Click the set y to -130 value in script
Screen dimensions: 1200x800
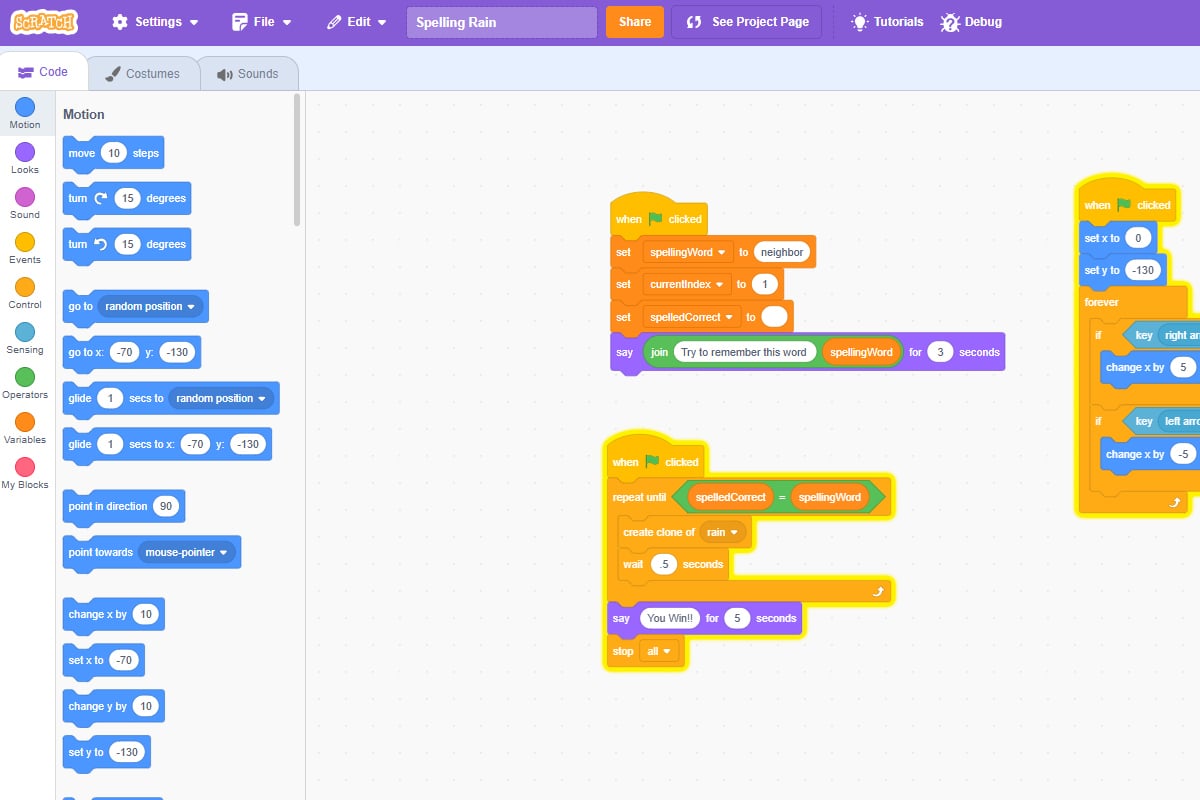click(x=1141, y=270)
